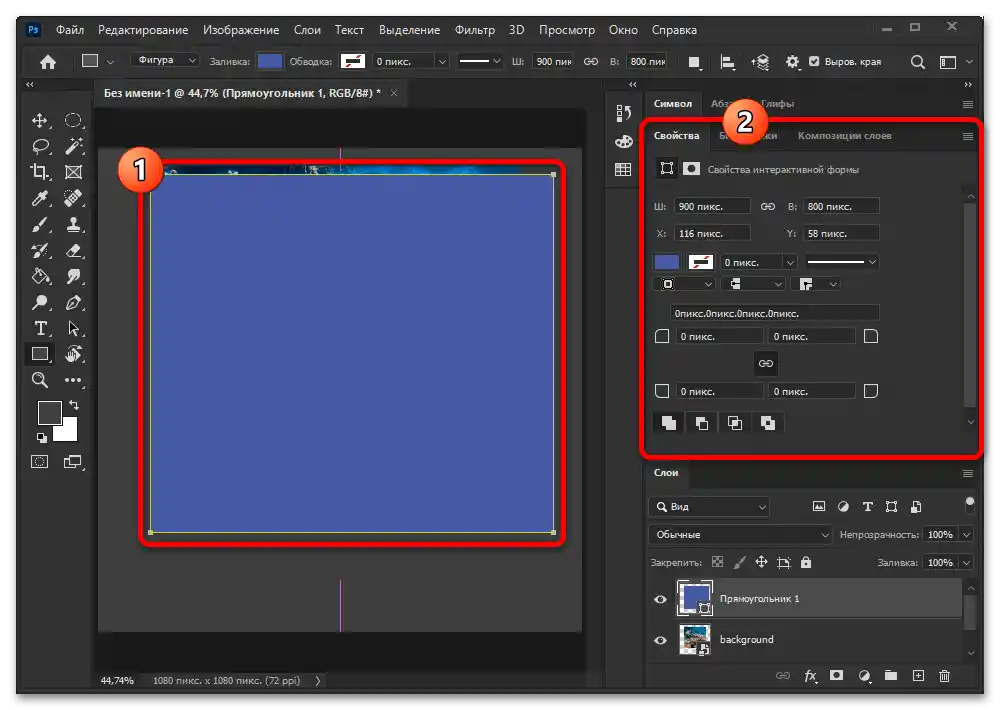Hide the Прямоугольник 1 layer
This screenshot has width=1000, height=710.
[x=661, y=599]
